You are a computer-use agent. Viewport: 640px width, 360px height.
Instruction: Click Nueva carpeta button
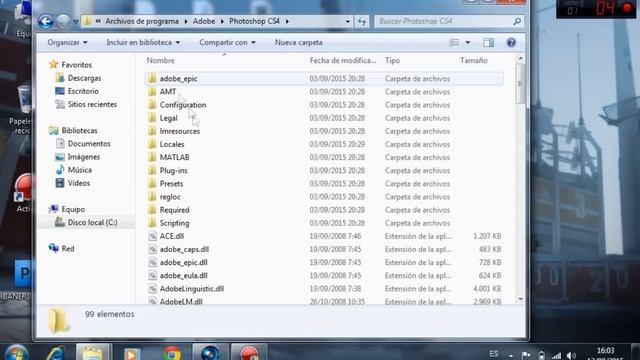[298, 42]
